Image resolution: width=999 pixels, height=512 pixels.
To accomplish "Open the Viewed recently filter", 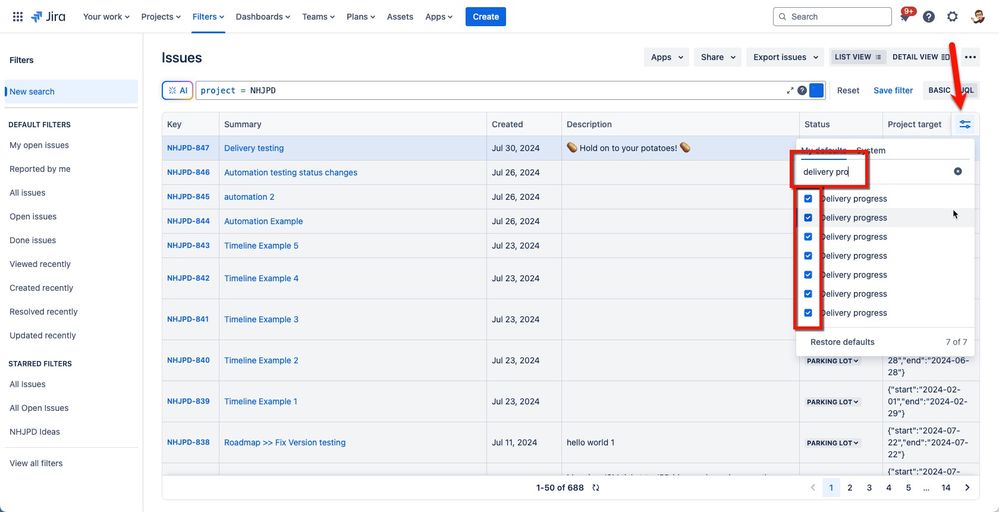I will pyautogui.click(x=40, y=264).
